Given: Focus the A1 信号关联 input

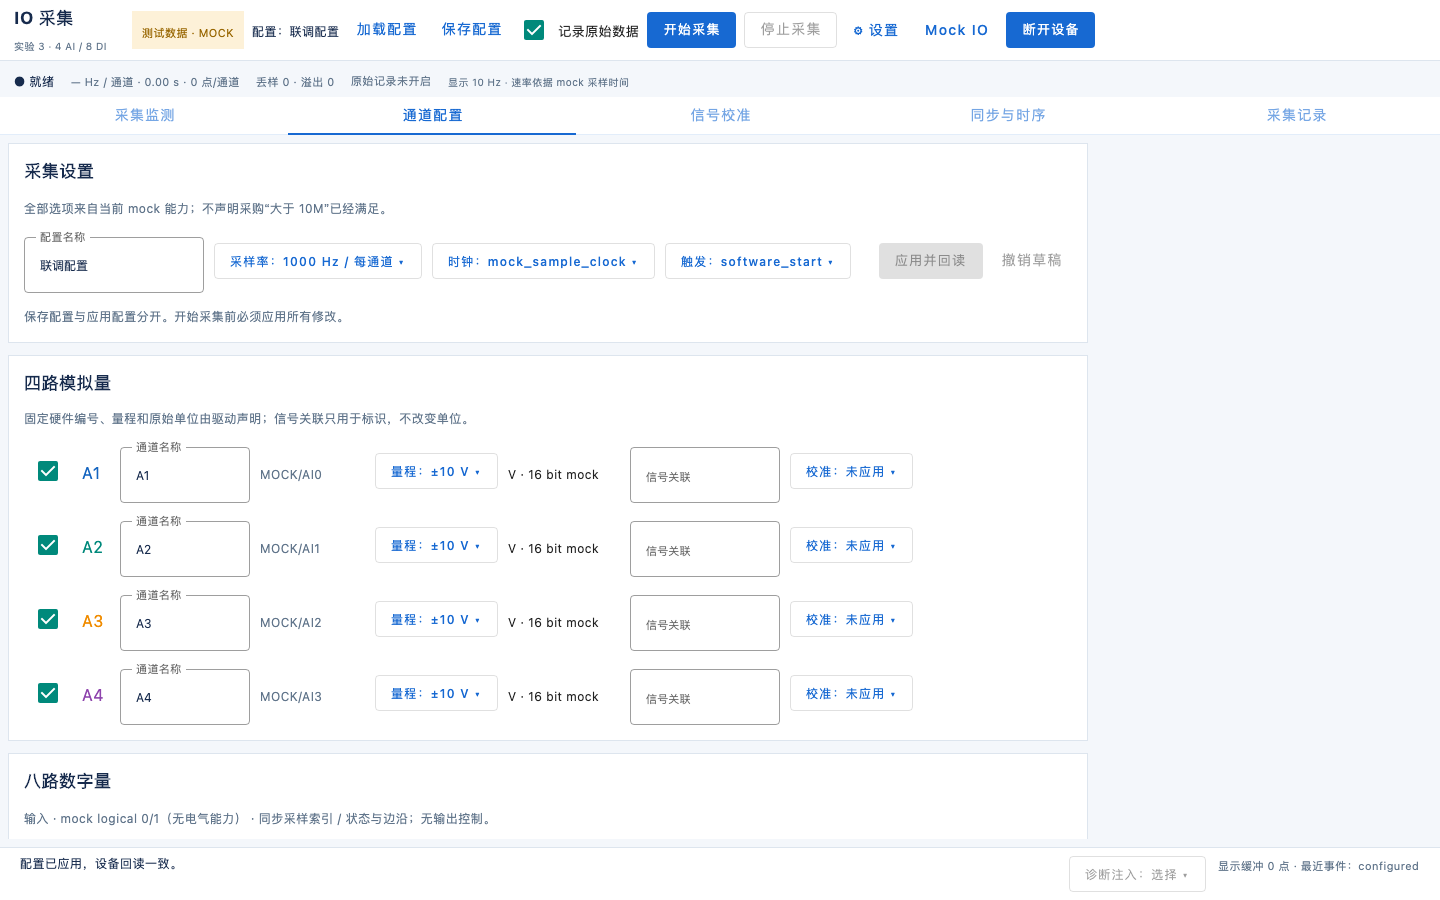Looking at the screenshot, I should click(x=705, y=475).
